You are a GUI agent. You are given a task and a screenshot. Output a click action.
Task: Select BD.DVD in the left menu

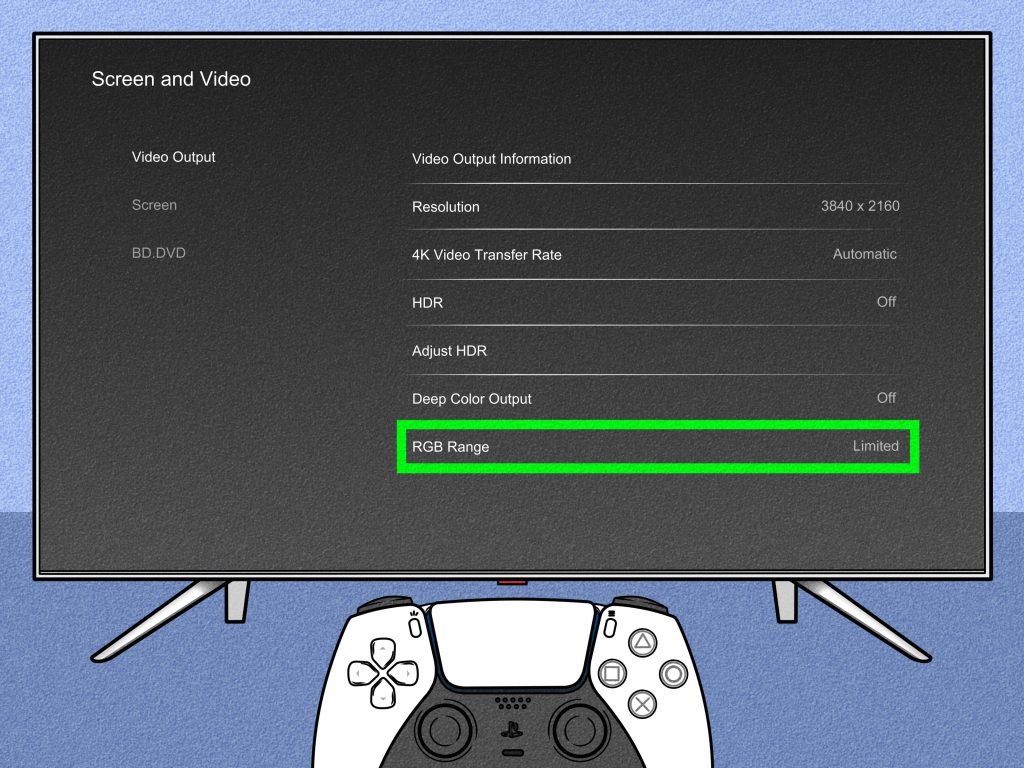click(158, 253)
